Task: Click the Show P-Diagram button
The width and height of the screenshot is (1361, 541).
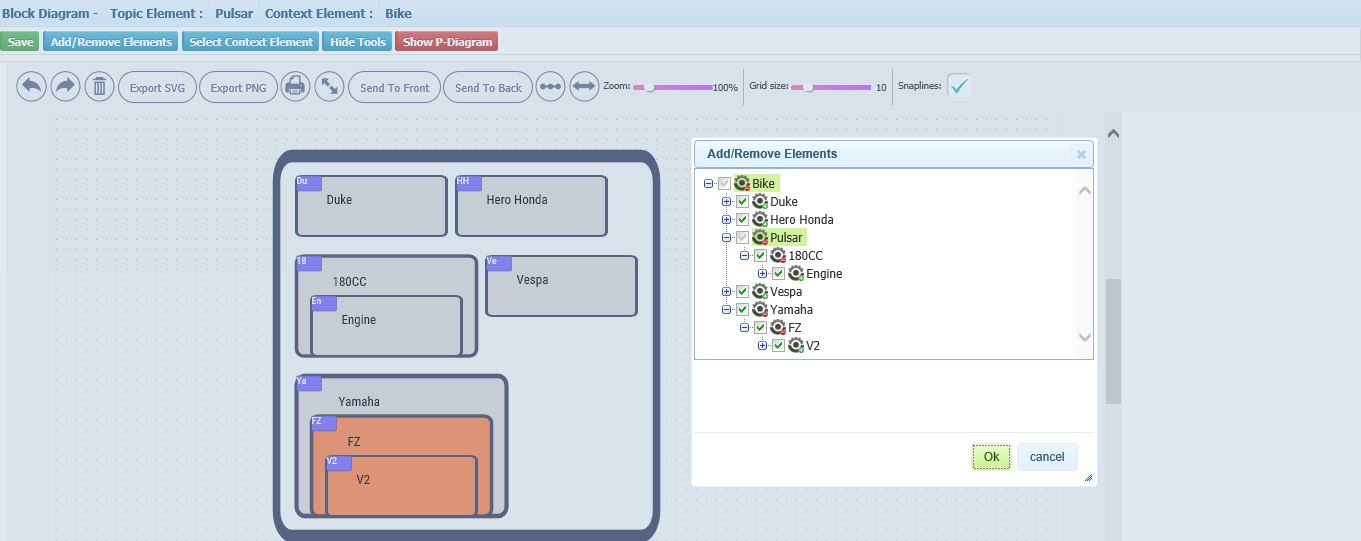Action: click(x=447, y=42)
